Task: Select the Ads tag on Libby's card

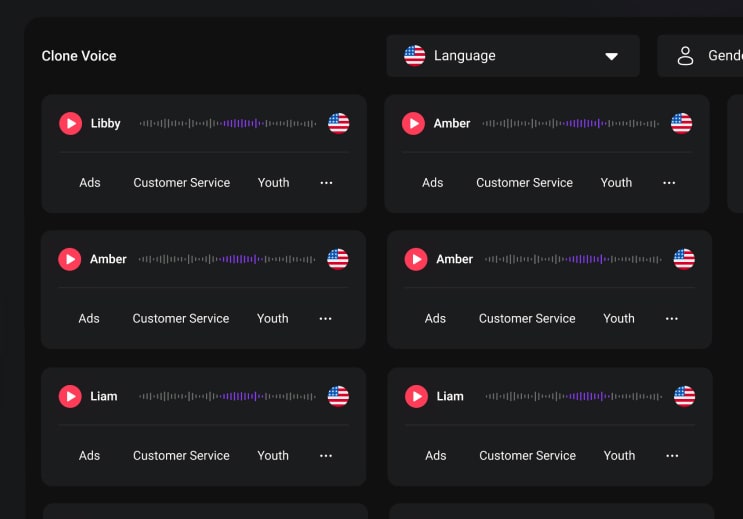Action: click(90, 183)
